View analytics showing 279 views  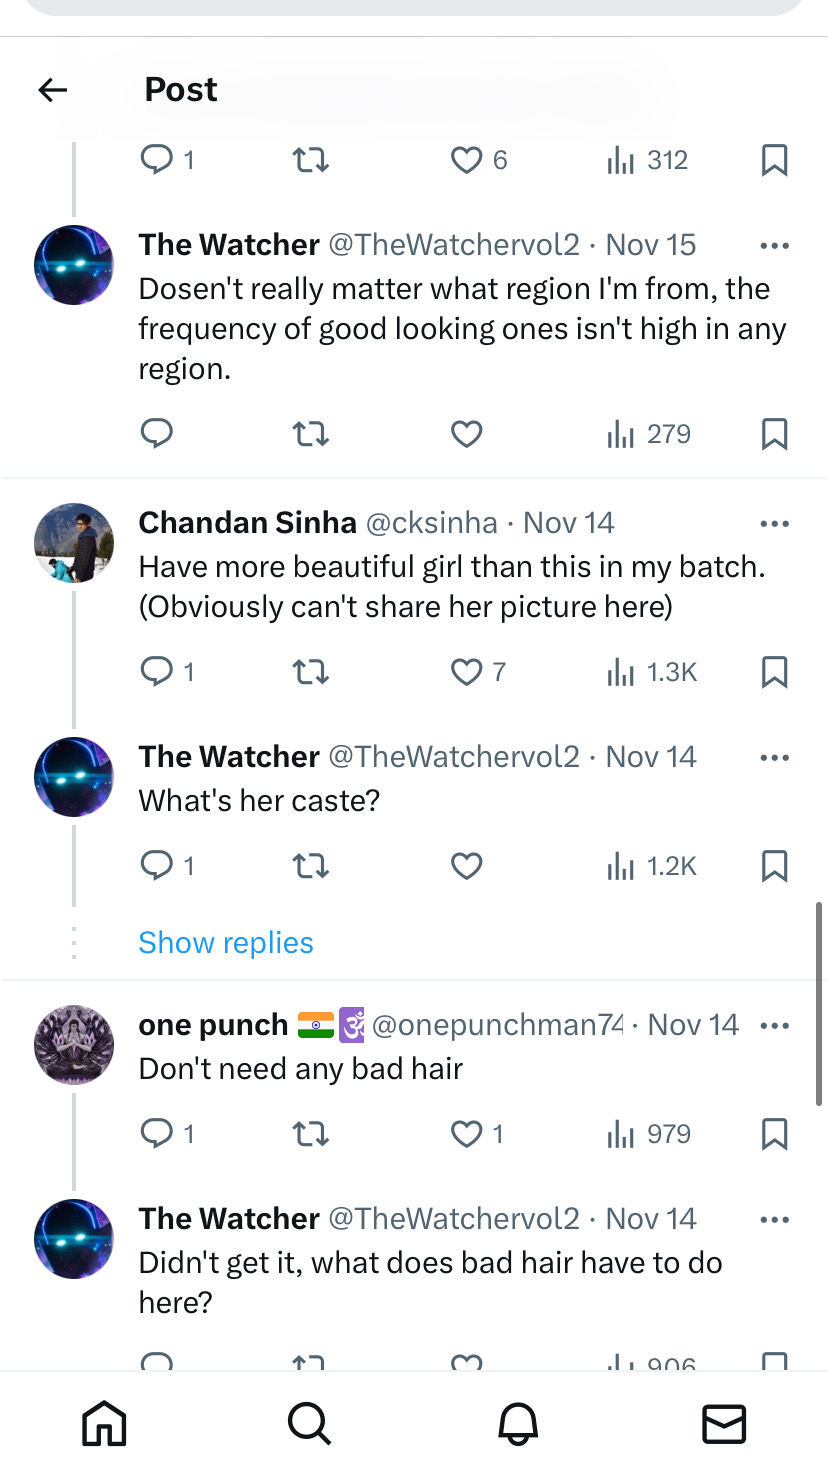coord(649,434)
